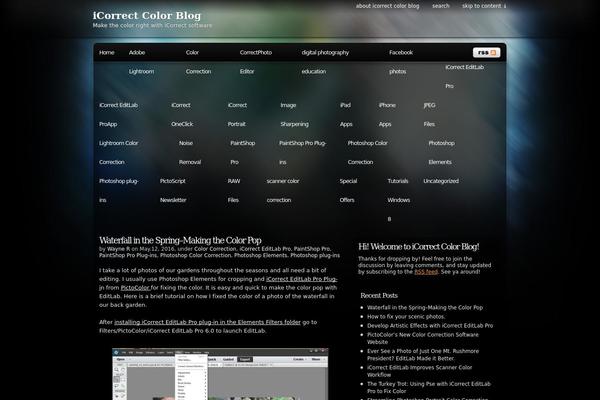
Task: Open recent post 'iCorrect EditLab Improves Scanner Color Workflow'
Action: [419, 371]
